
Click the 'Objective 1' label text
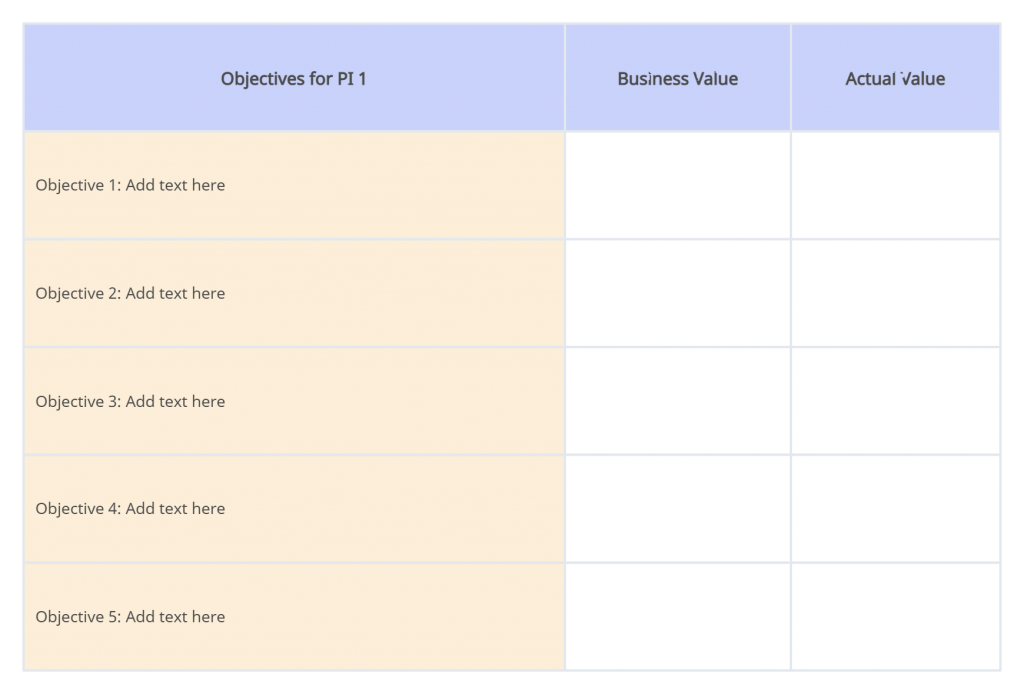(78, 185)
